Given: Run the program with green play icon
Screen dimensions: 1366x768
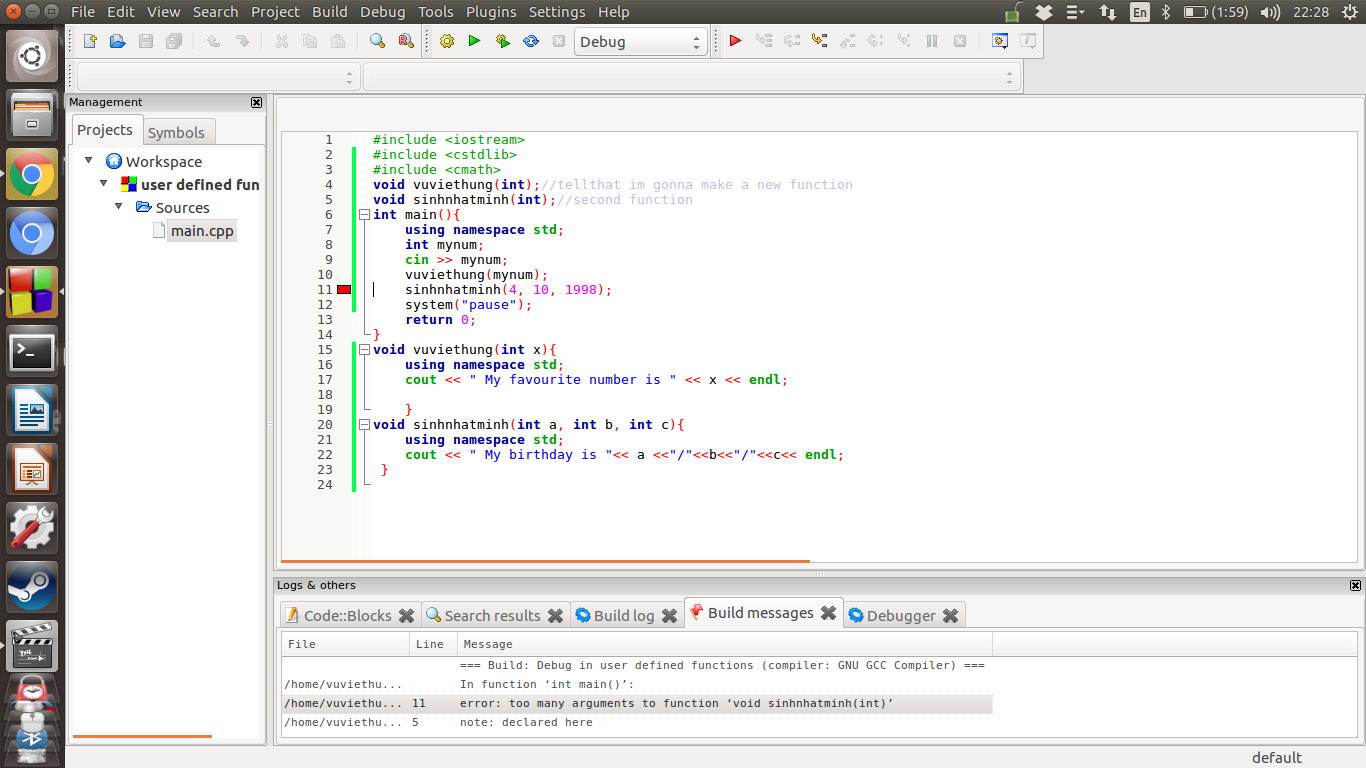Looking at the screenshot, I should [x=475, y=41].
